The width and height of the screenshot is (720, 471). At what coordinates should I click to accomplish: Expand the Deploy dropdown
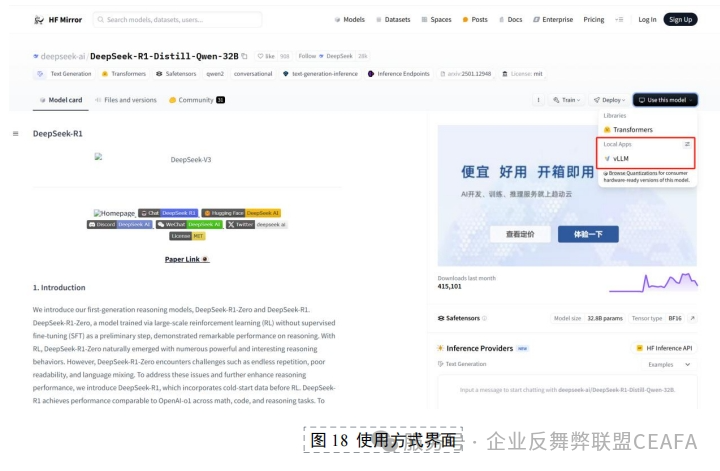tap(609, 100)
